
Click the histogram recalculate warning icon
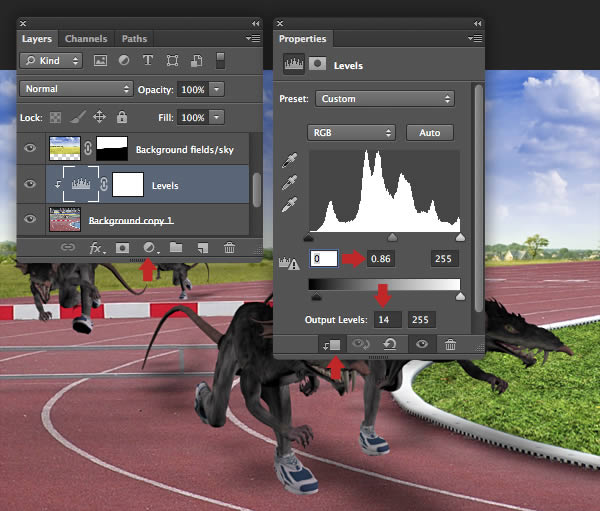click(x=289, y=263)
